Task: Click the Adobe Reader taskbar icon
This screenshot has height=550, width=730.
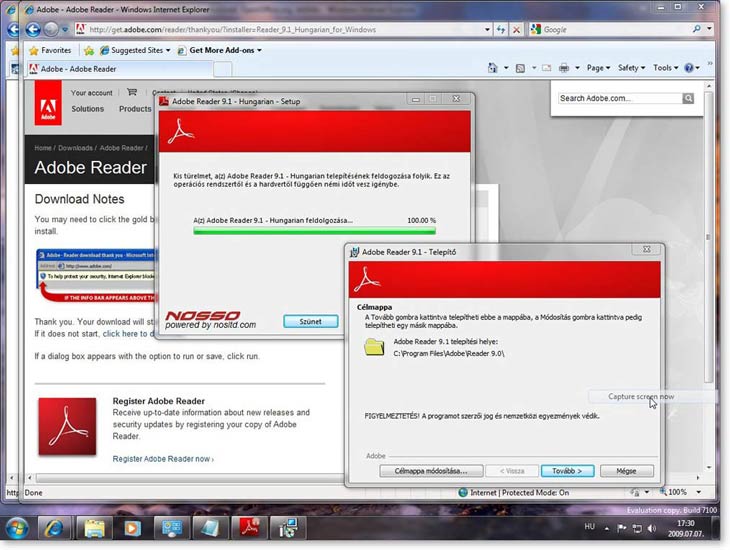Action: coord(246,527)
